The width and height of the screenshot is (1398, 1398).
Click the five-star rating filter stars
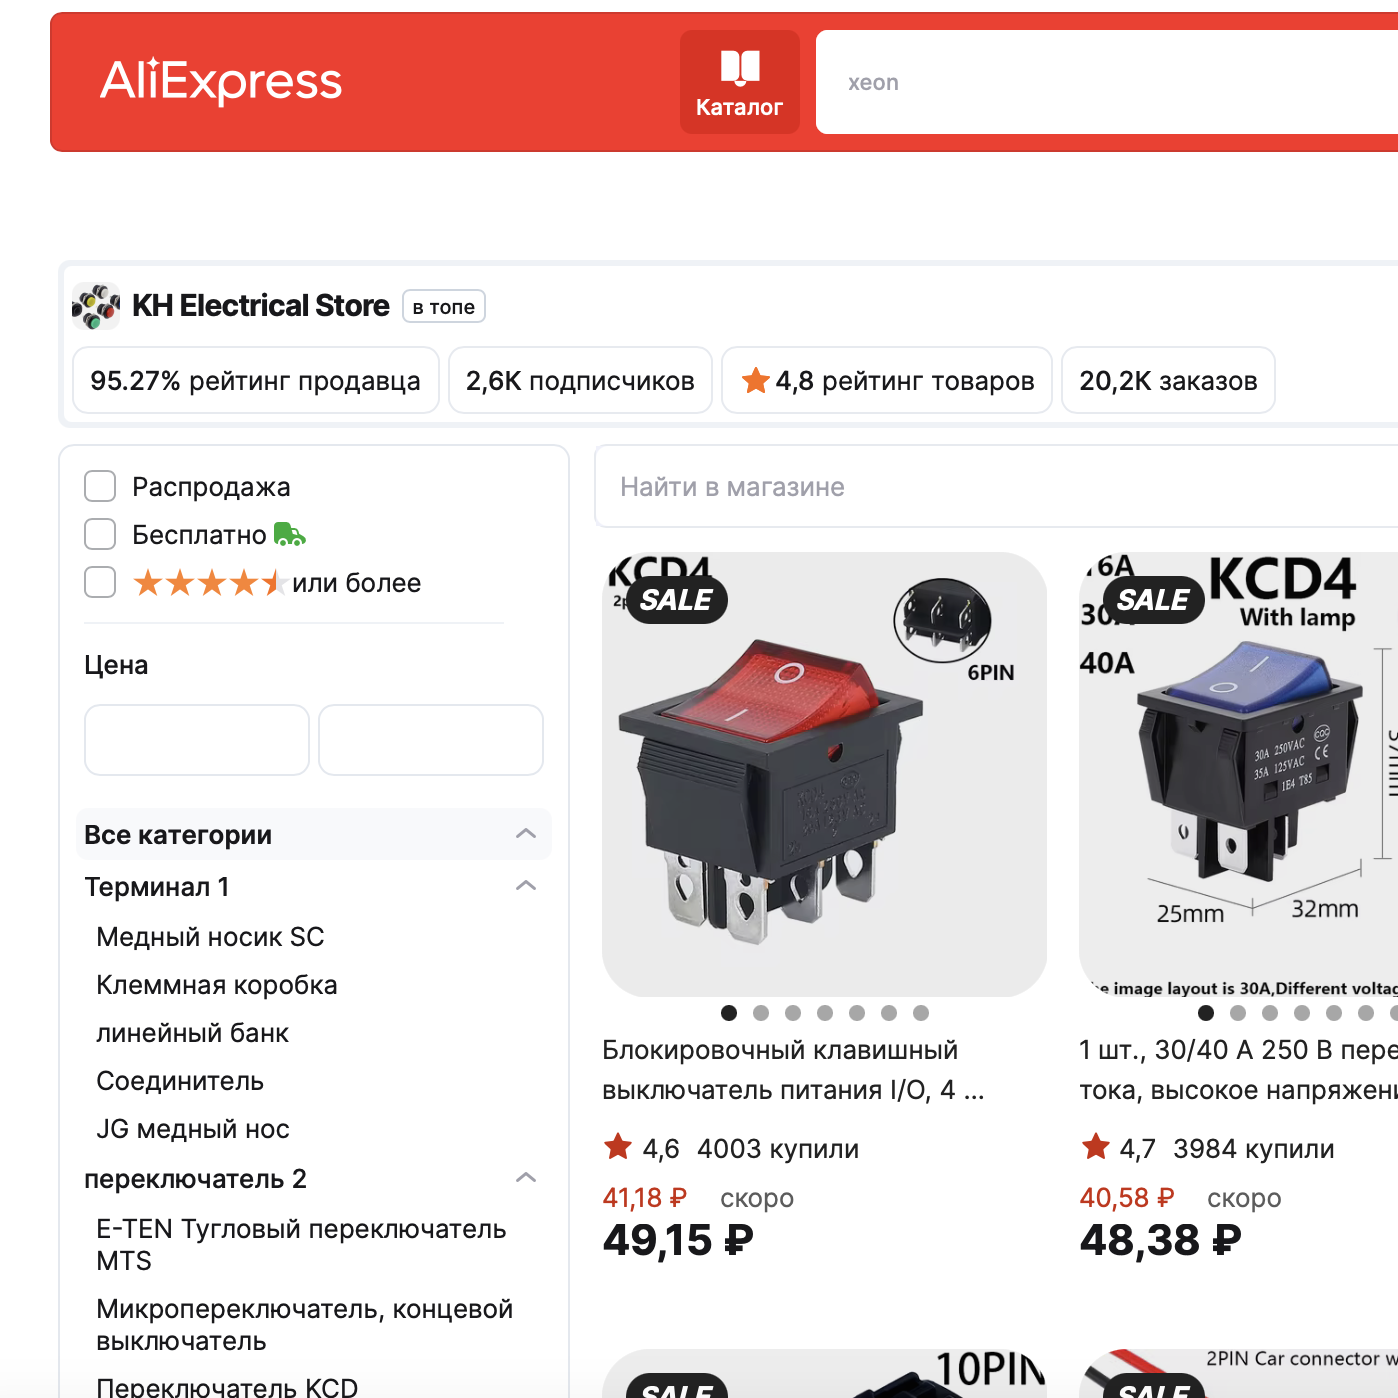[x=210, y=583]
